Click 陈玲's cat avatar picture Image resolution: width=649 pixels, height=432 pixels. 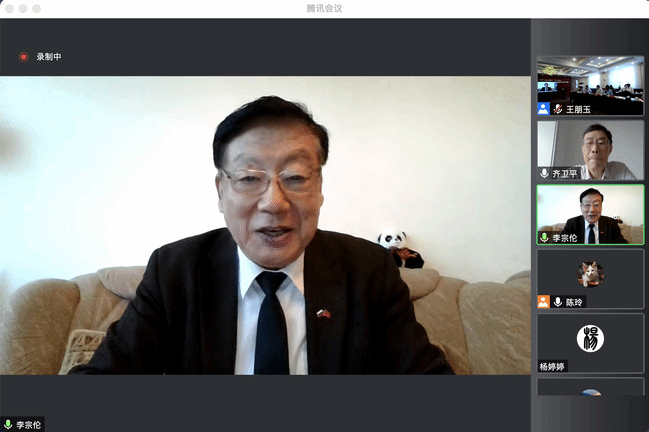pos(590,273)
